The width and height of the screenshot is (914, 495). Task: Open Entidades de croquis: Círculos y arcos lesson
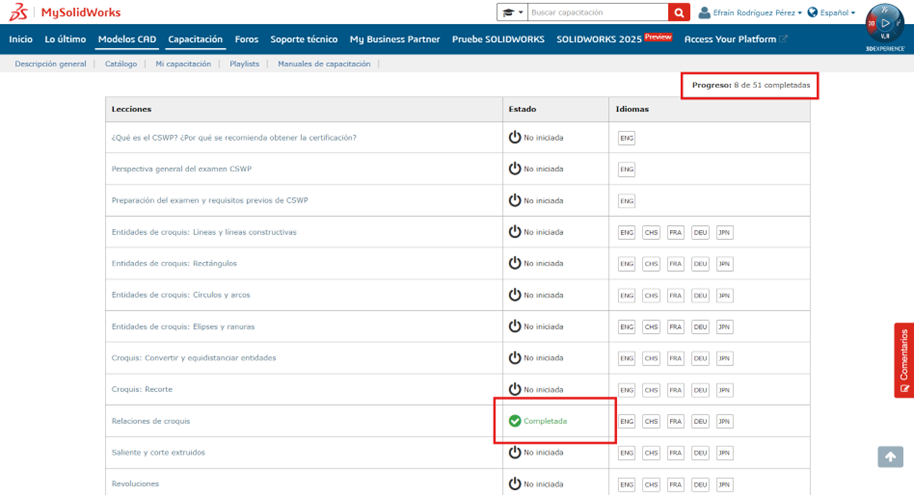coord(181,295)
